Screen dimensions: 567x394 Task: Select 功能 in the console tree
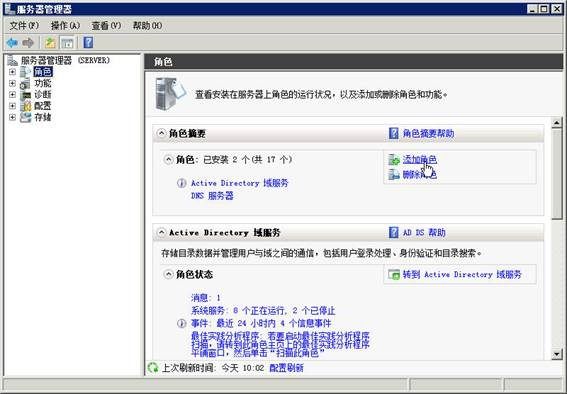coord(43,83)
